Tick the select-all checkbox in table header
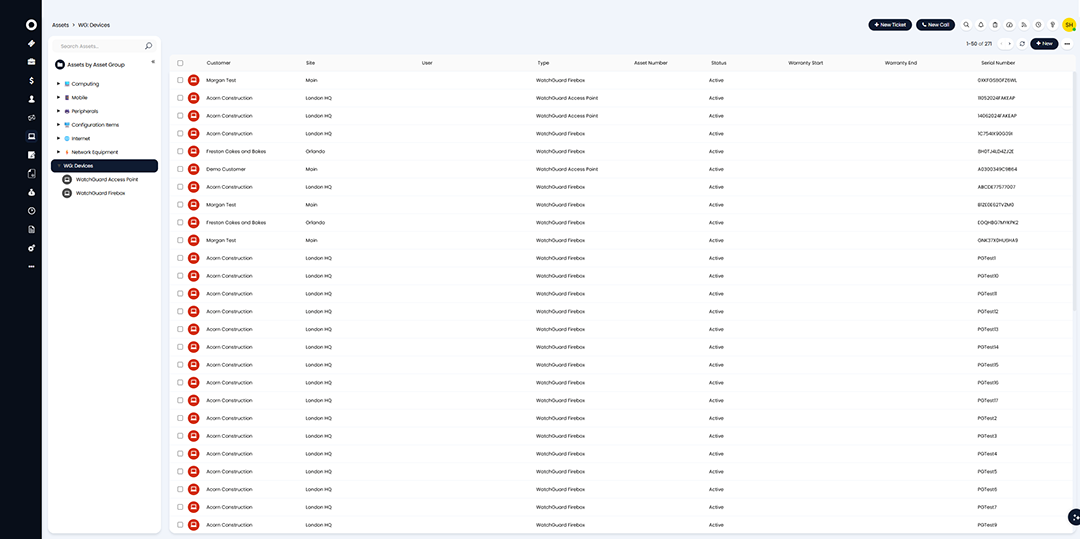 [x=180, y=62]
